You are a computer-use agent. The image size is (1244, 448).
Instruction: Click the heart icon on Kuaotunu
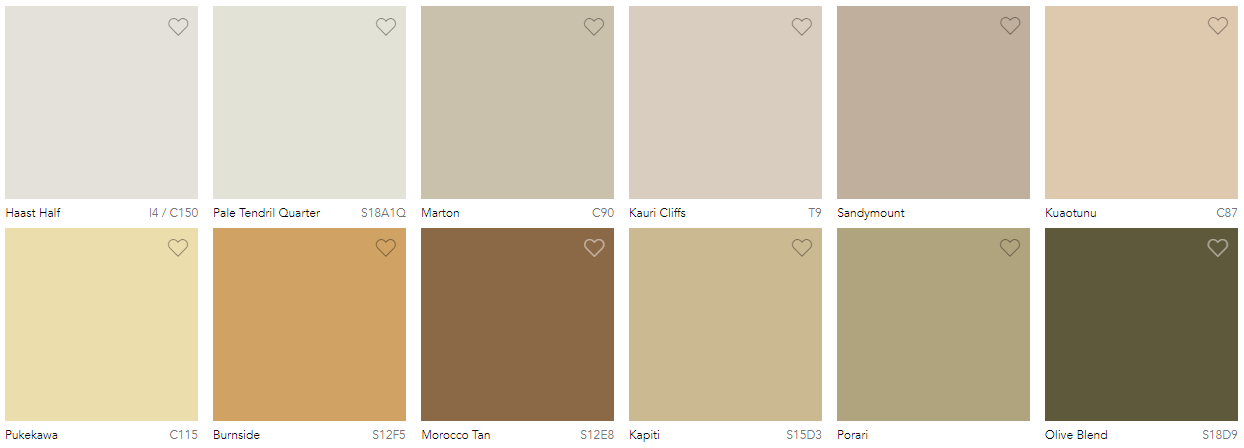(x=1218, y=27)
